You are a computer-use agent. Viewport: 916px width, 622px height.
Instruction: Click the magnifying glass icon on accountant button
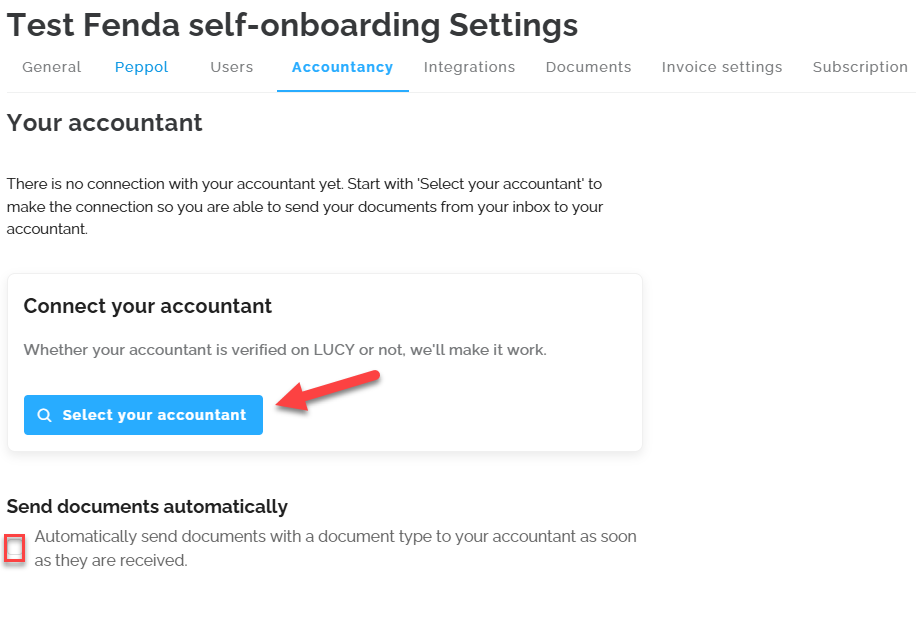tap(44, 415)
